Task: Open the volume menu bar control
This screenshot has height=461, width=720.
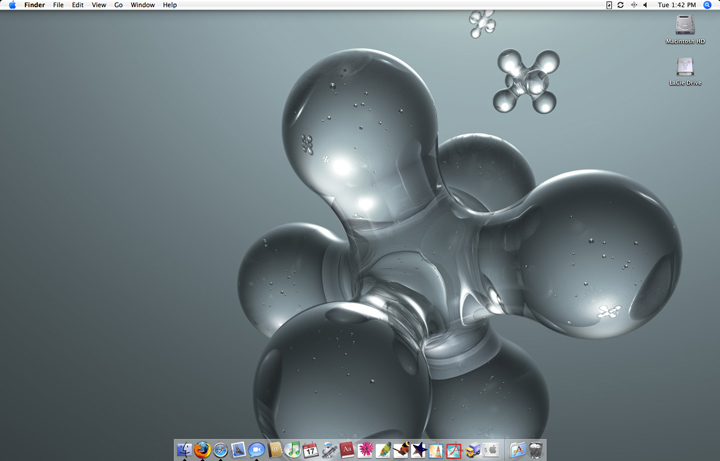Action: click(645, 5)
